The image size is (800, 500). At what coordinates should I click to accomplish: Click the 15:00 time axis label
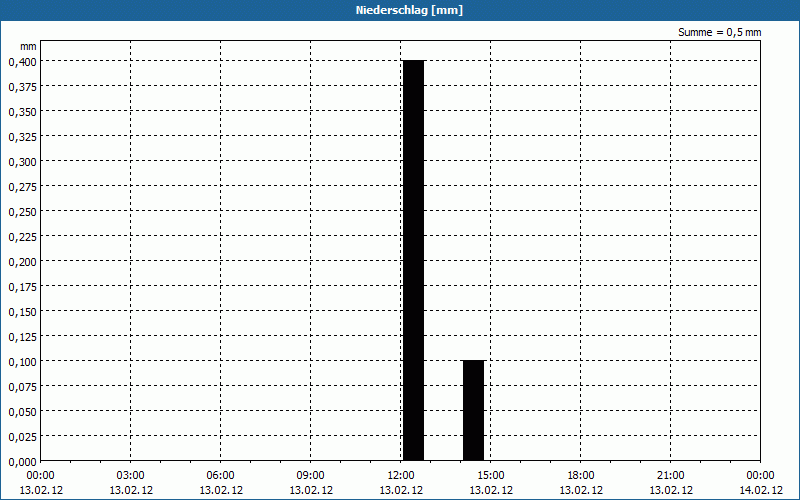pos(491,475)
